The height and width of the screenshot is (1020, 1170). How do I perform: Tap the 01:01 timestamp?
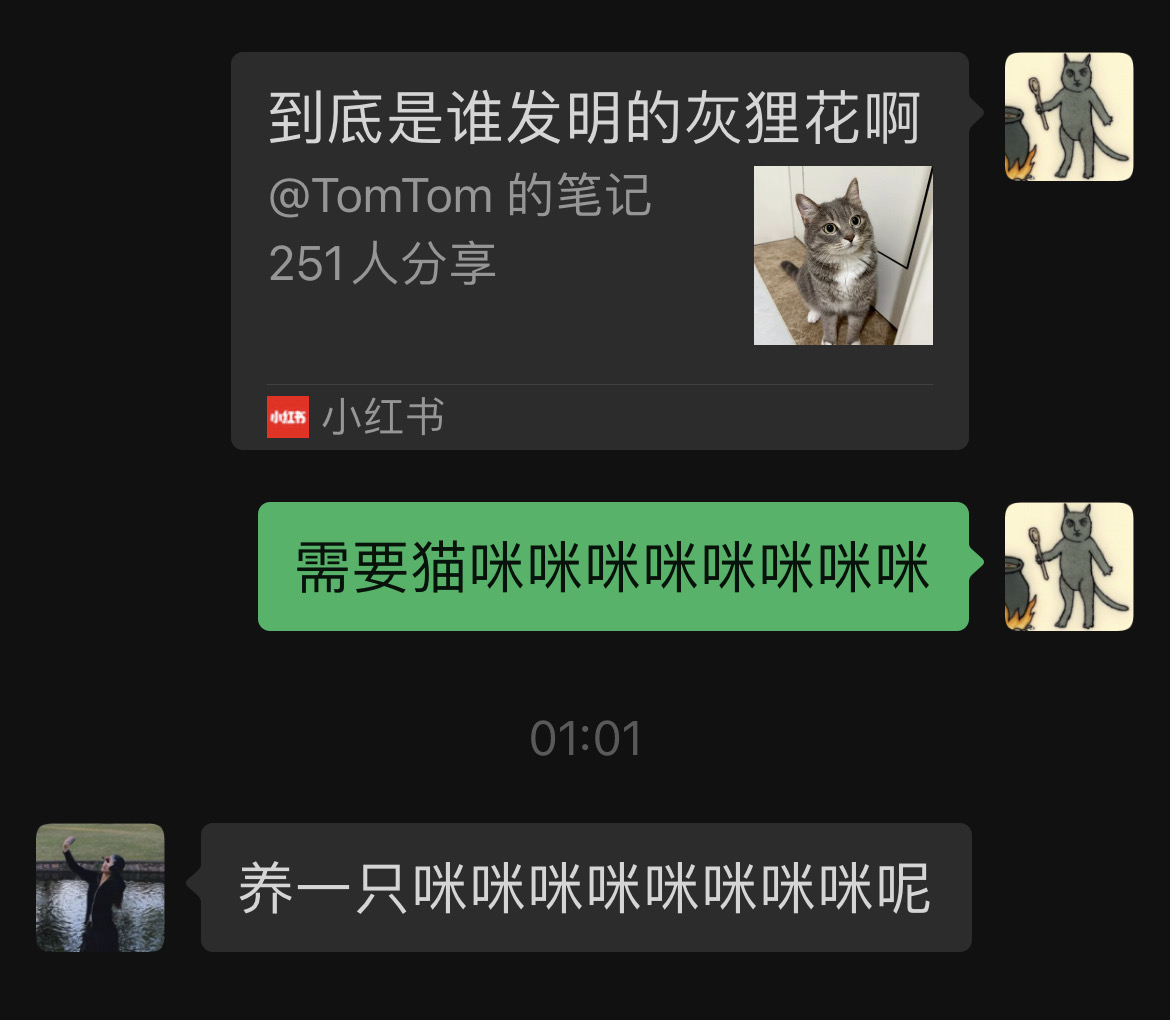pos(586,739)
